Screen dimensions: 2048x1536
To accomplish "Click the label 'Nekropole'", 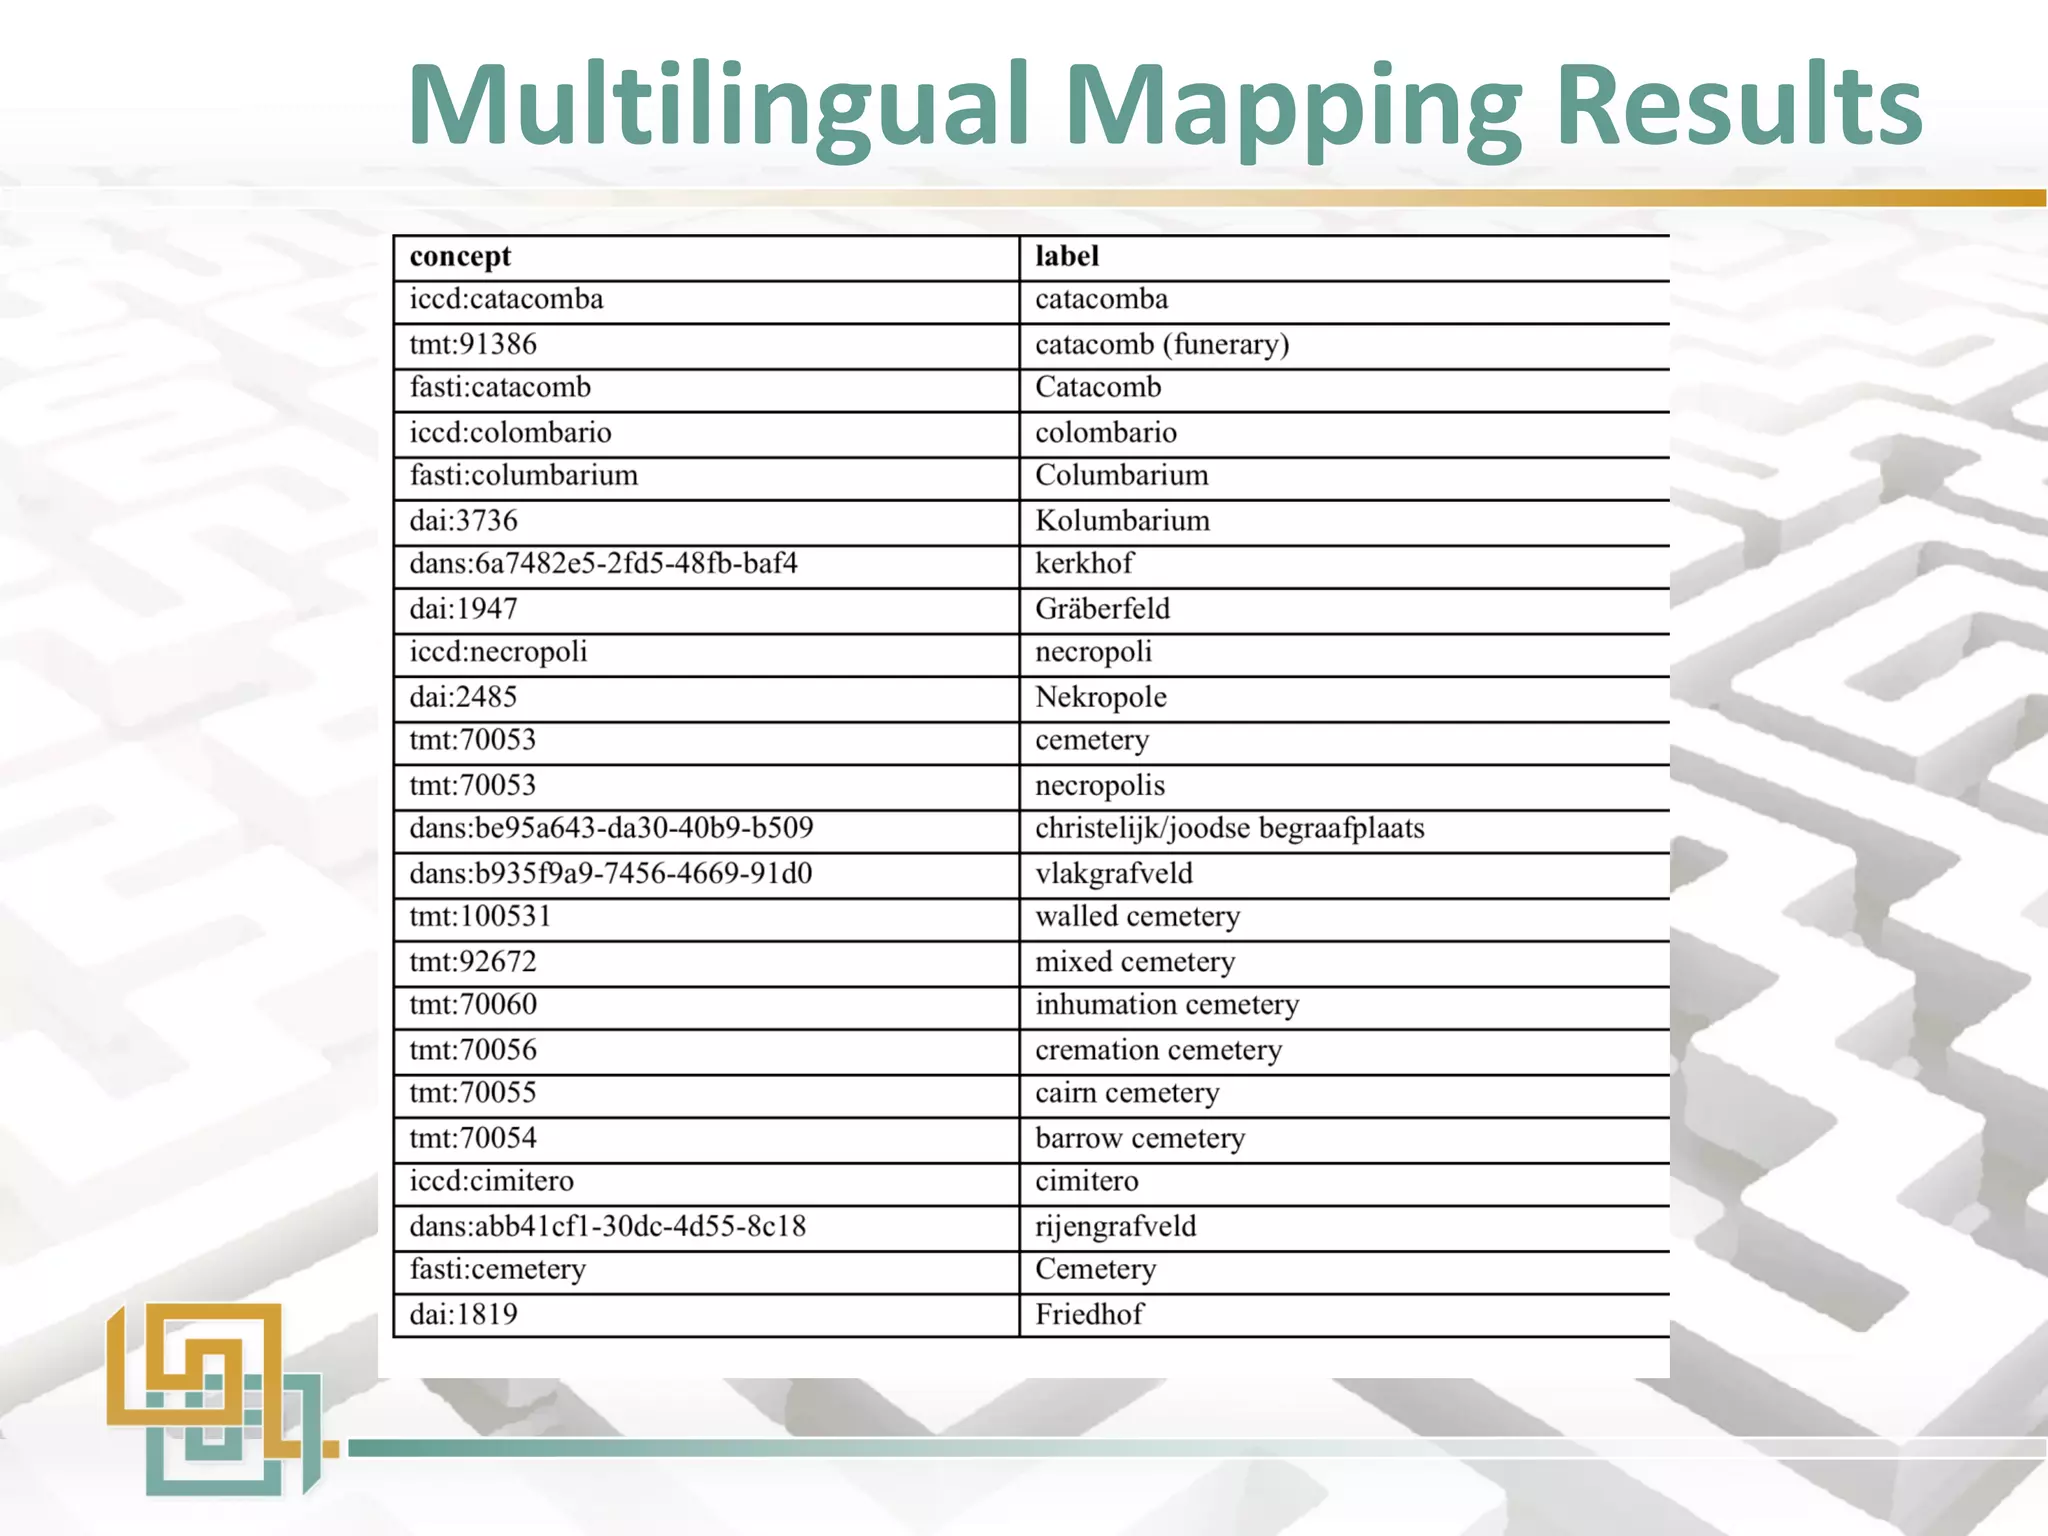I will click(1101, 697).
